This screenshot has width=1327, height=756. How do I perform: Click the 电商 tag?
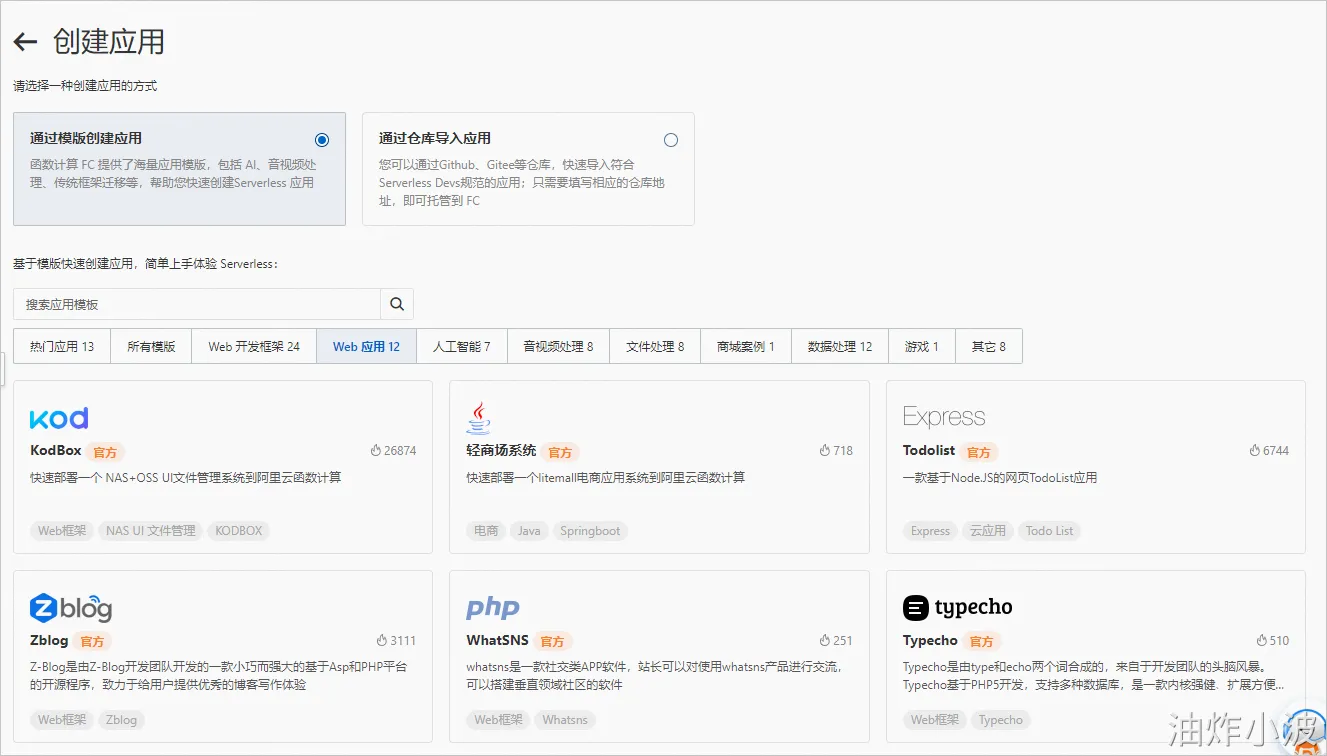(x=486, y=531)
